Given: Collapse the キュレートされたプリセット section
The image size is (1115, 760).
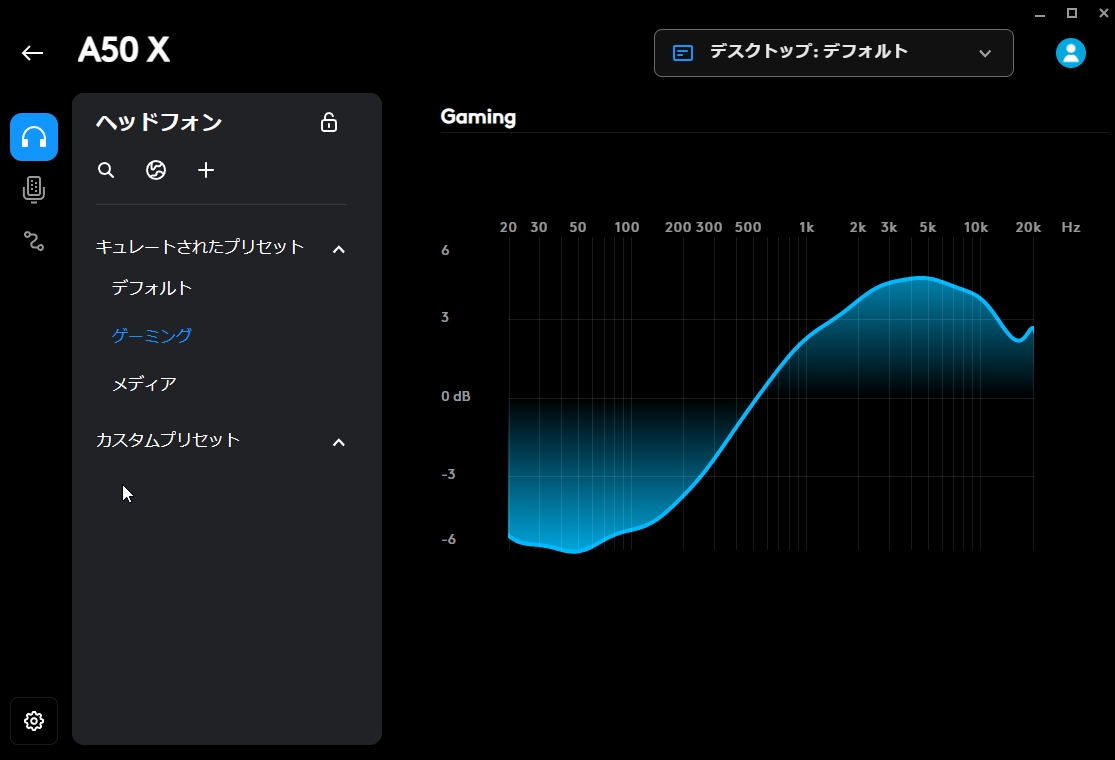Looking at the screenshot, I should click(338, 248).
